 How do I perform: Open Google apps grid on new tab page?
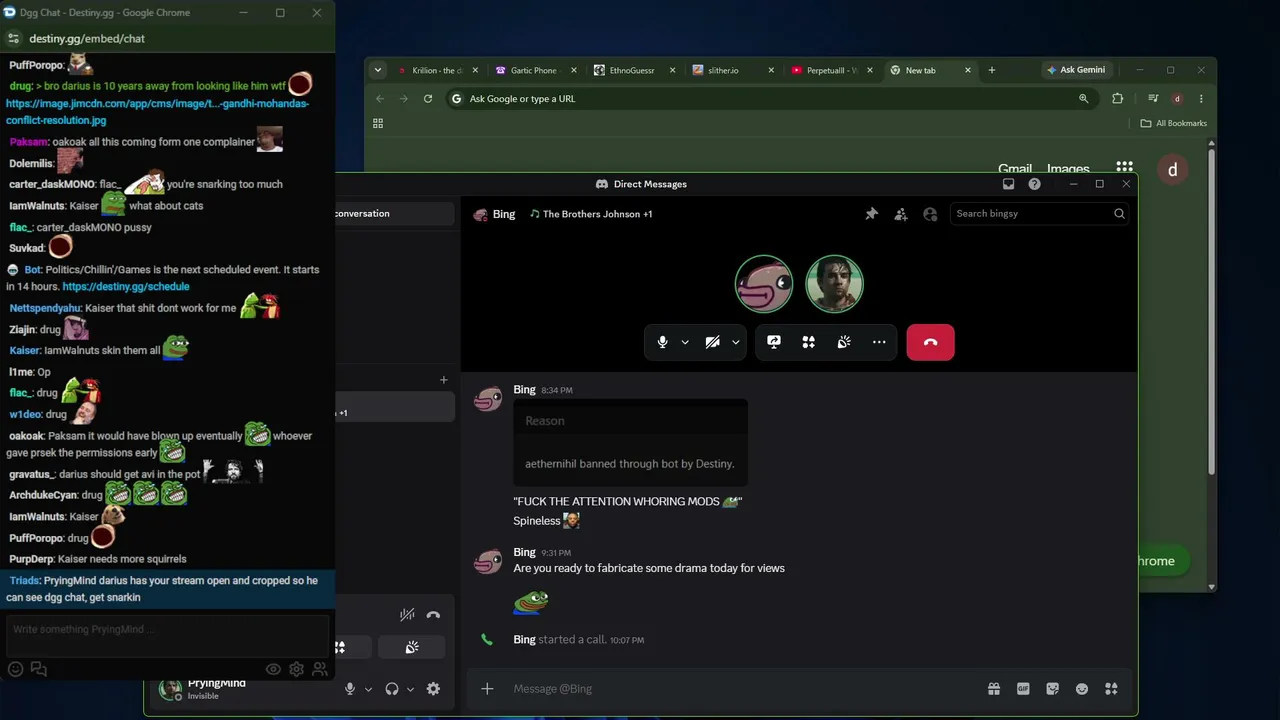pyautogui.click(x=1125, y=168)
